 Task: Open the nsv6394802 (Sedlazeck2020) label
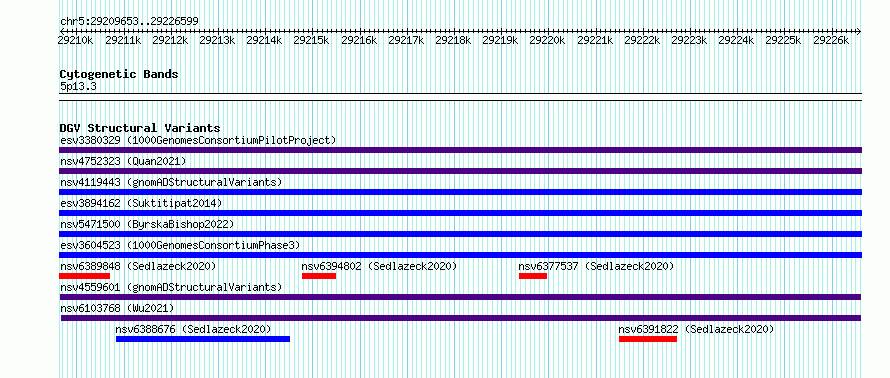[x=379, y=266]
